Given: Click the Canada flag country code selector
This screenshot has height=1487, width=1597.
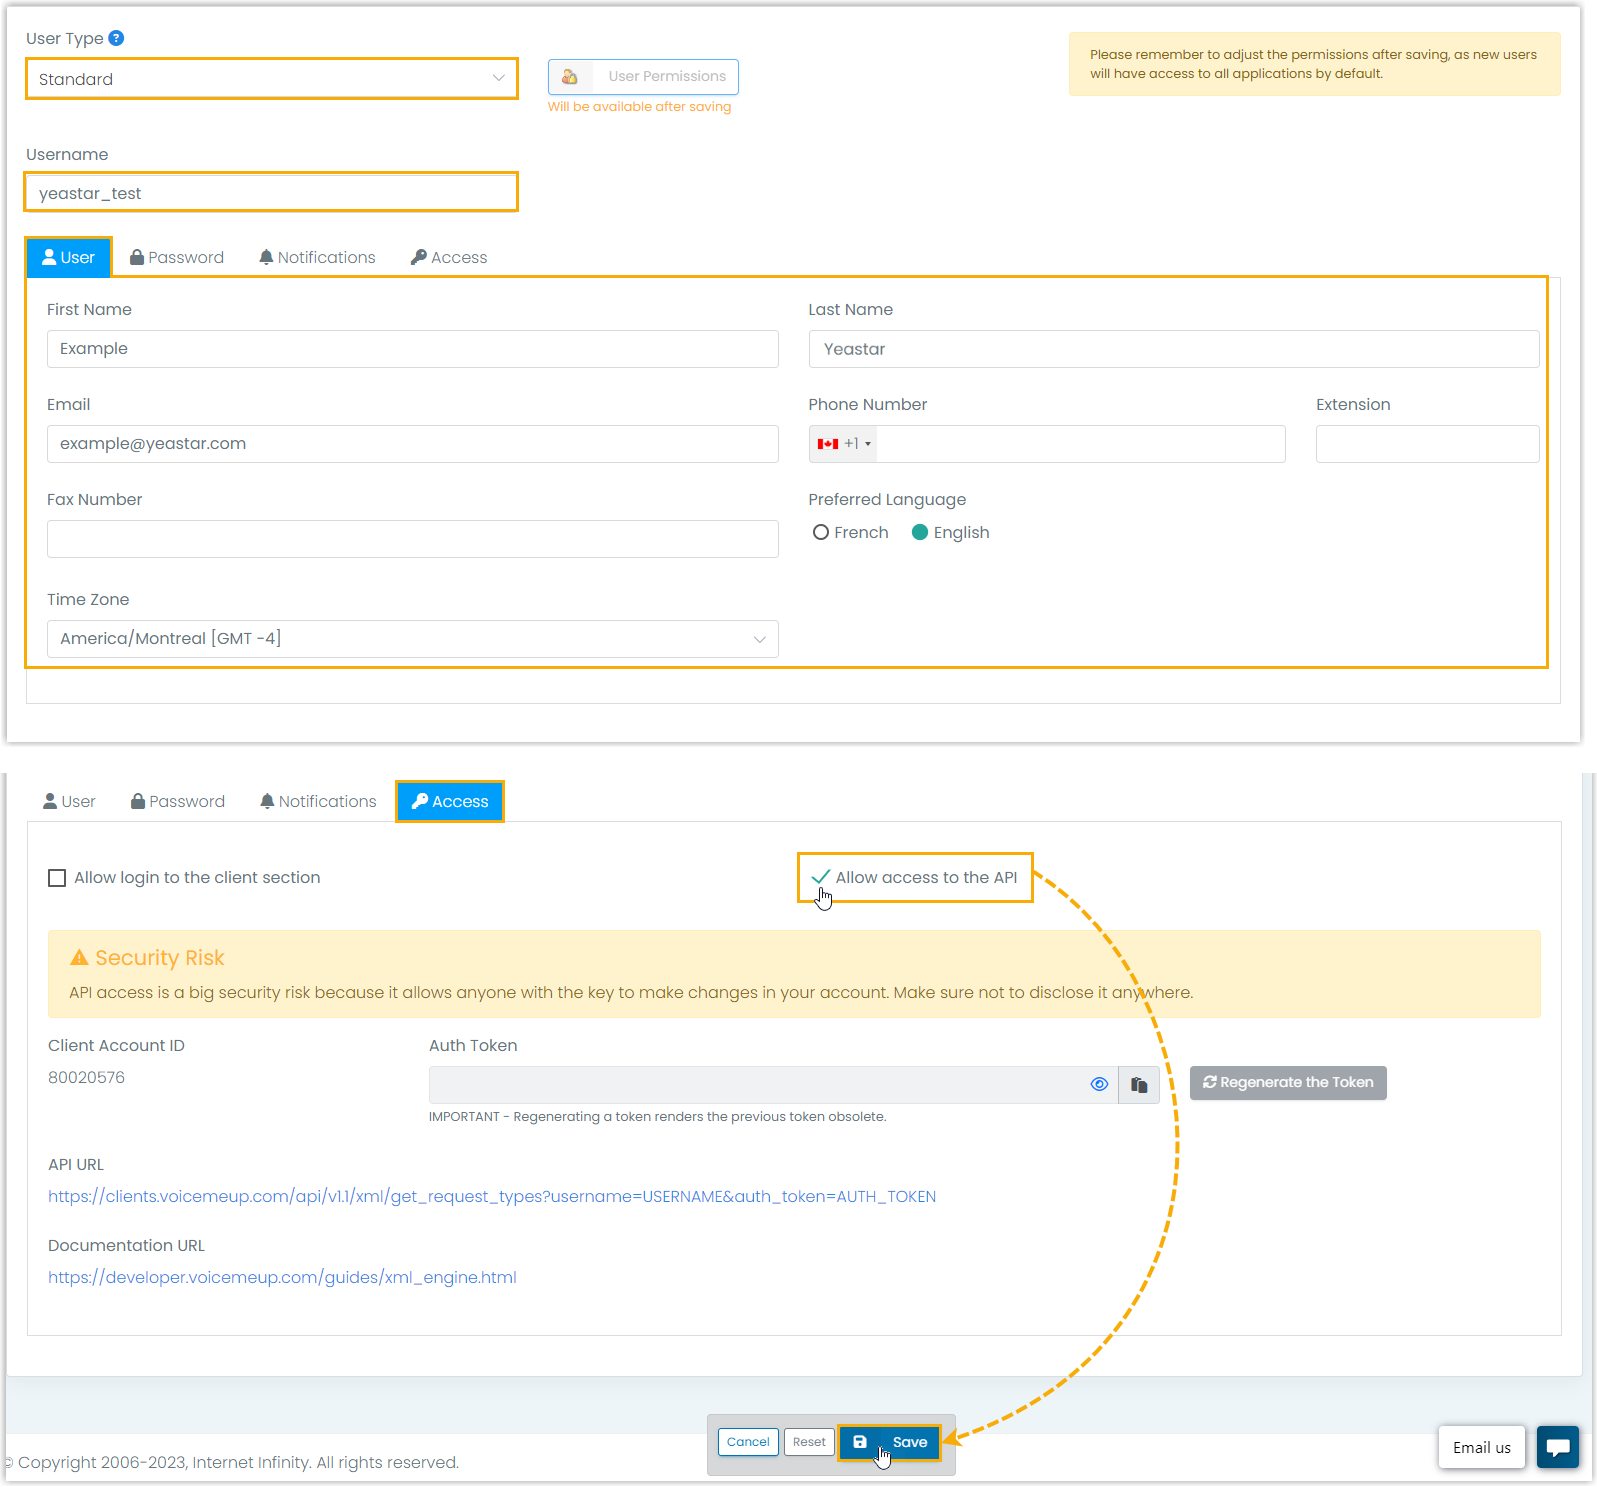Looking at the screenshot, I should click(843, 444).
